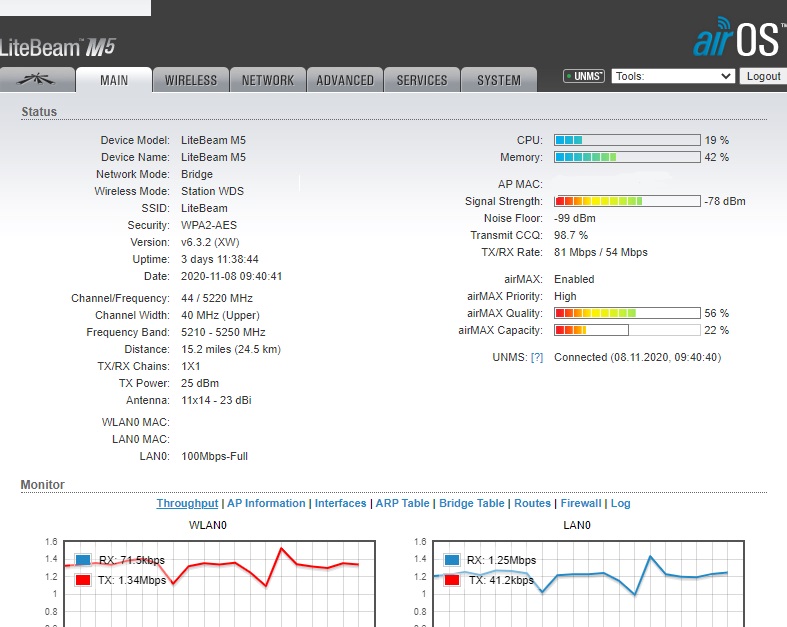The width and height of the screenshot is (787, 627).
Task: Click the LiteBeam M5 product title
Action: point(58,47)
